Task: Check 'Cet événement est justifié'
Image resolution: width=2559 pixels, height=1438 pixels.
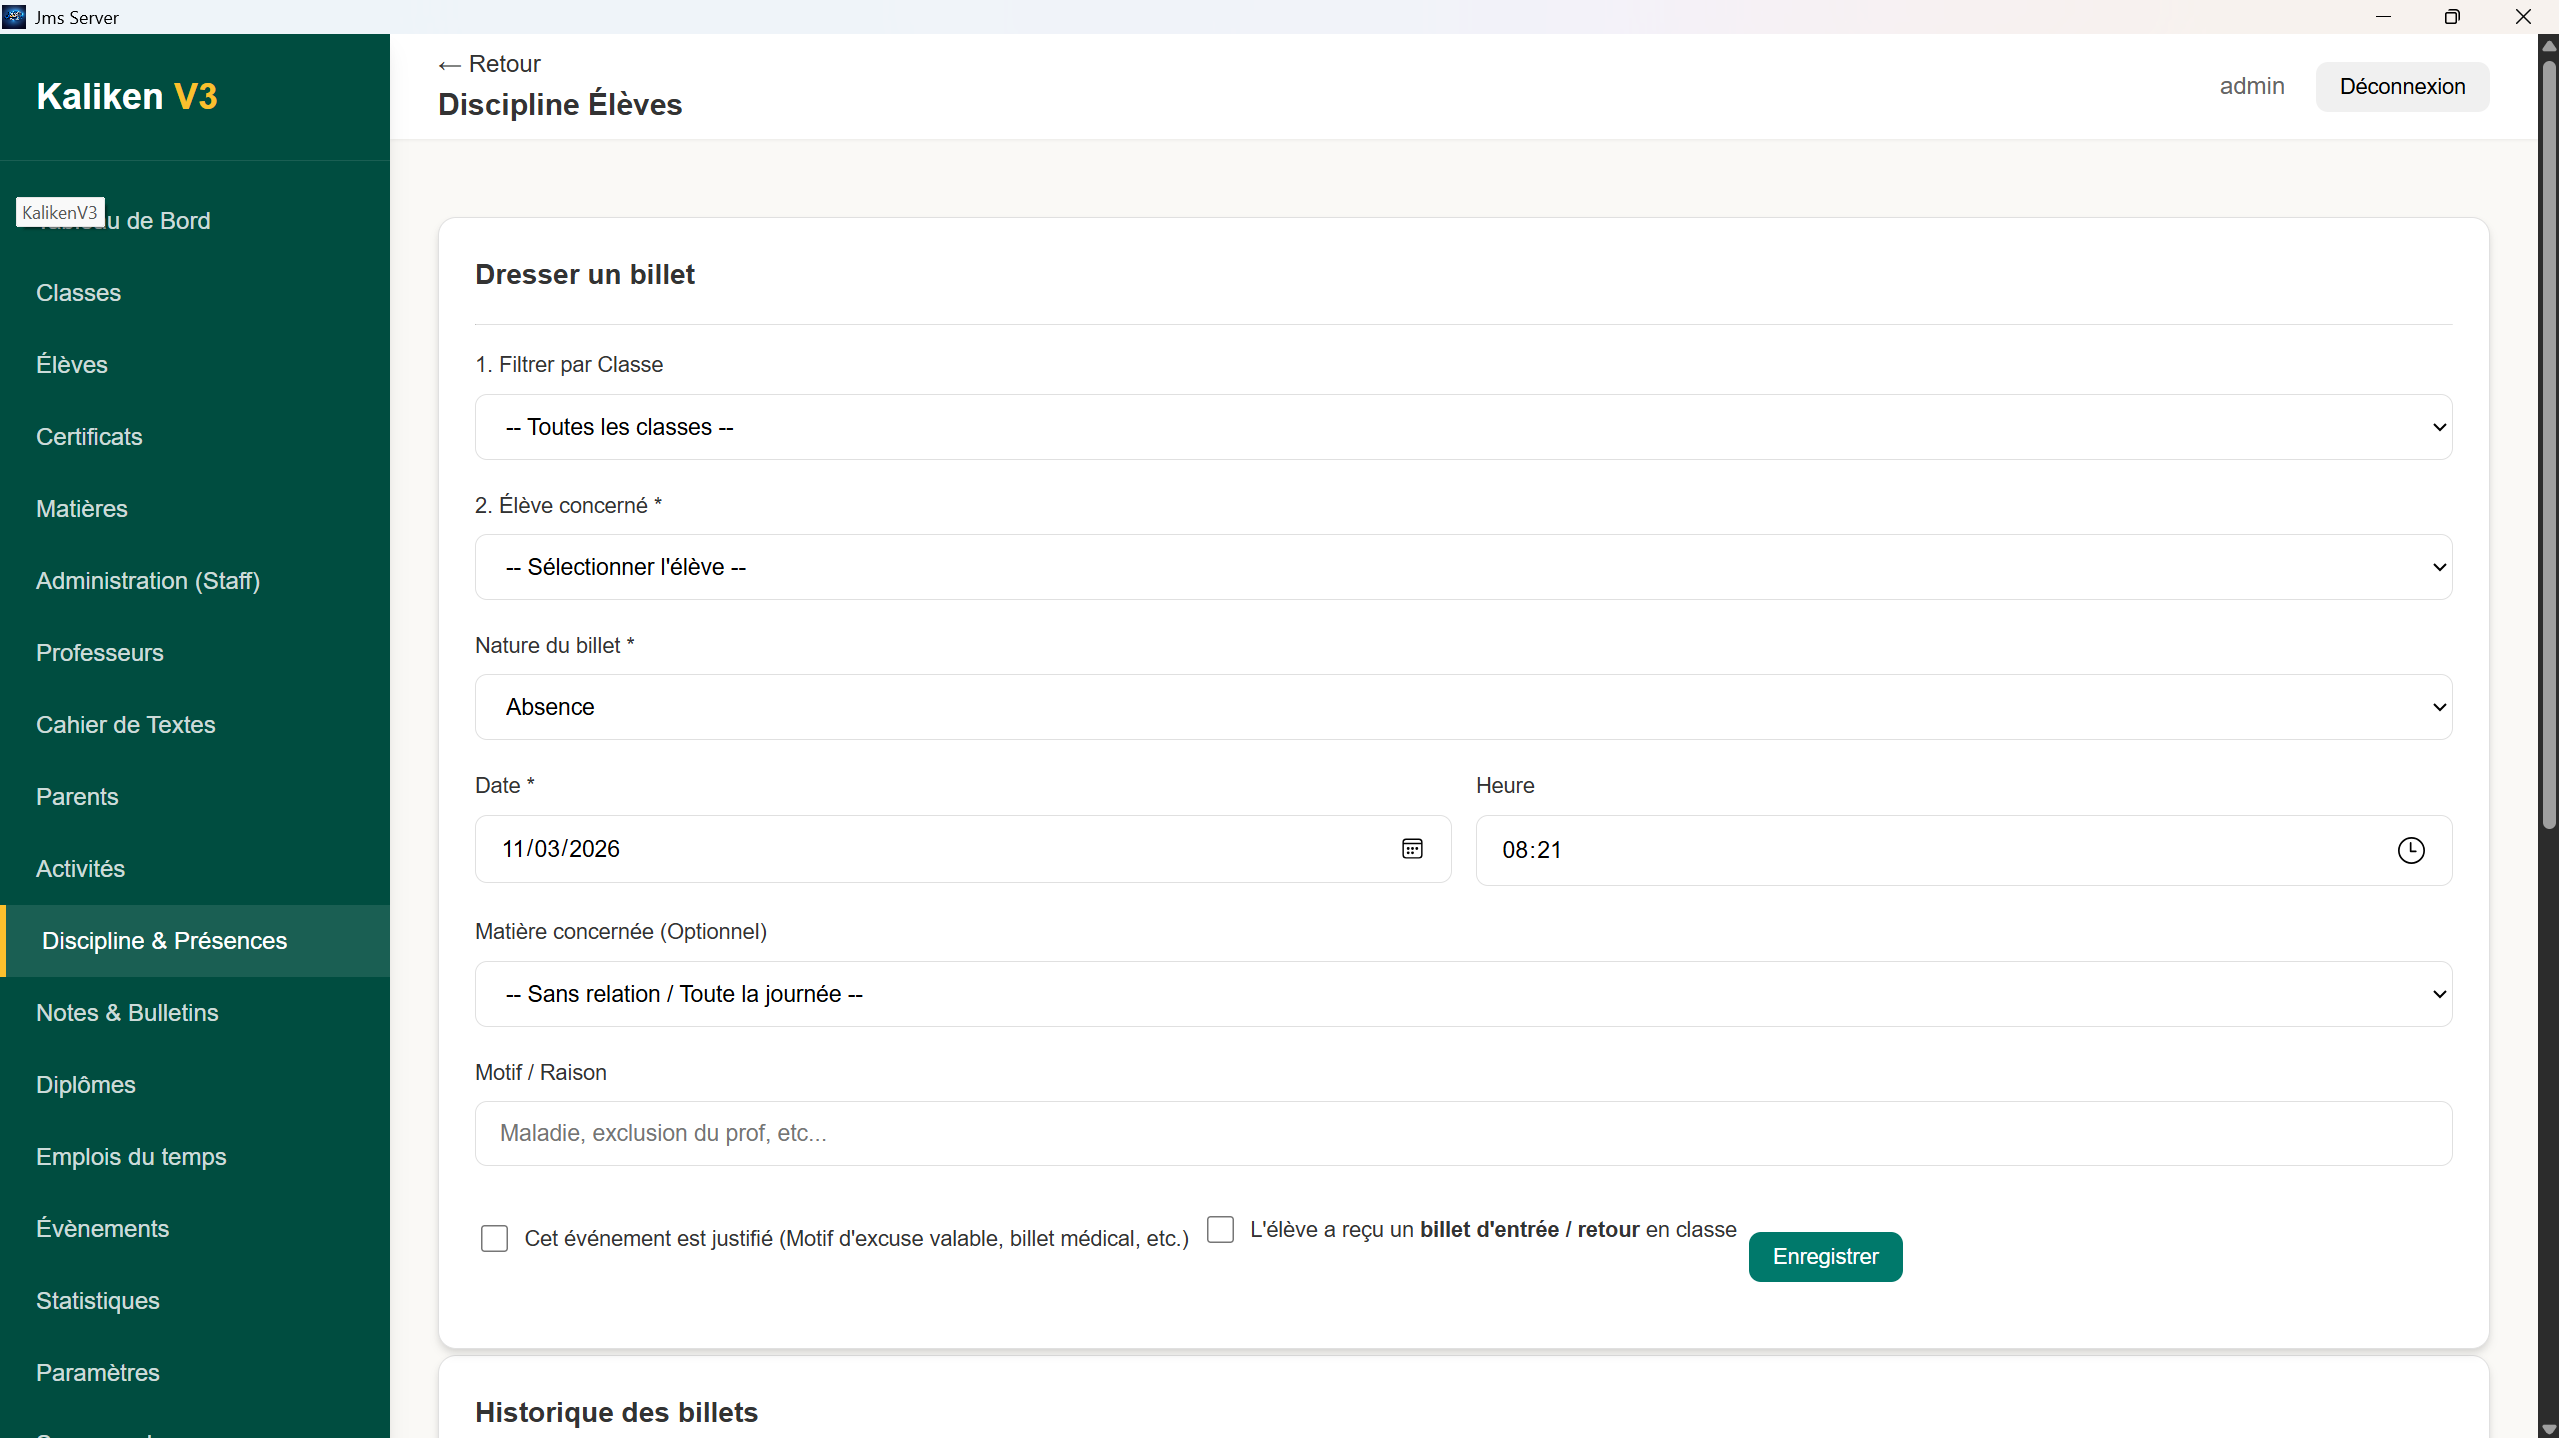Action: [494, 1238]
